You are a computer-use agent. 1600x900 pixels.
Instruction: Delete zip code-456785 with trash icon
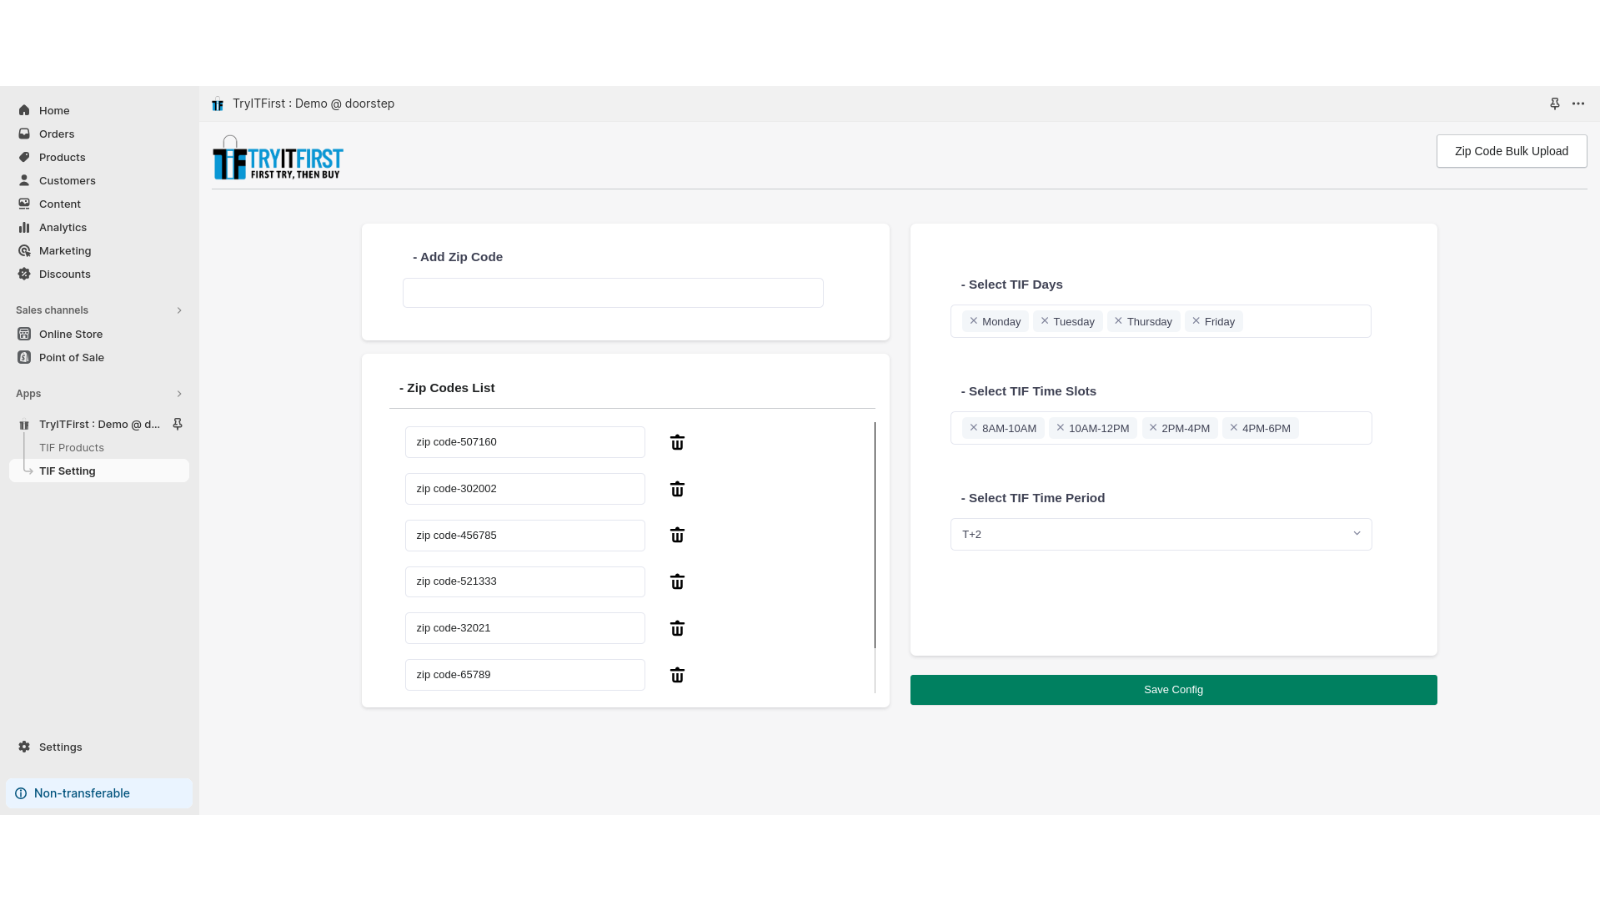[677, 535]
